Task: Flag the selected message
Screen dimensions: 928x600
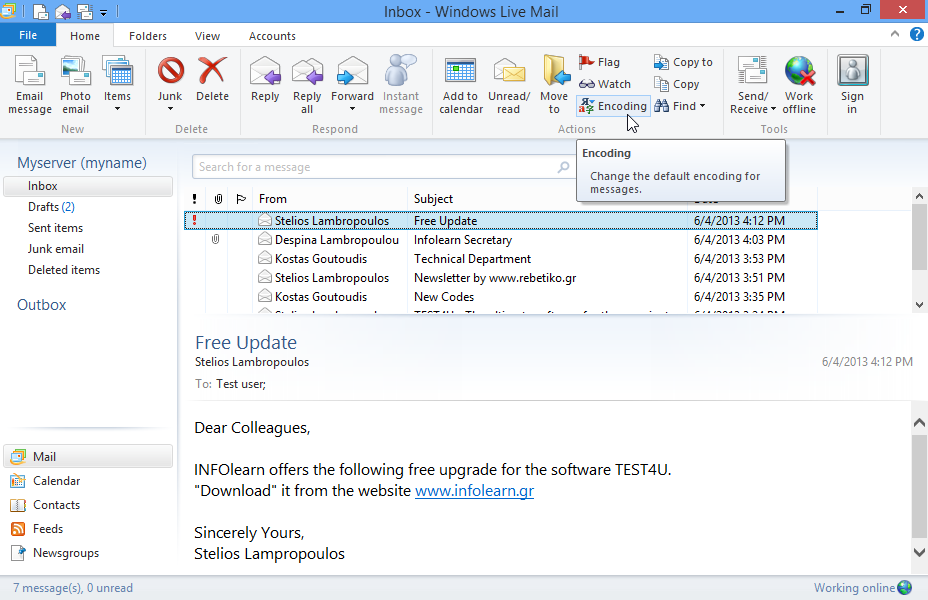Action: tap(600, 62)
